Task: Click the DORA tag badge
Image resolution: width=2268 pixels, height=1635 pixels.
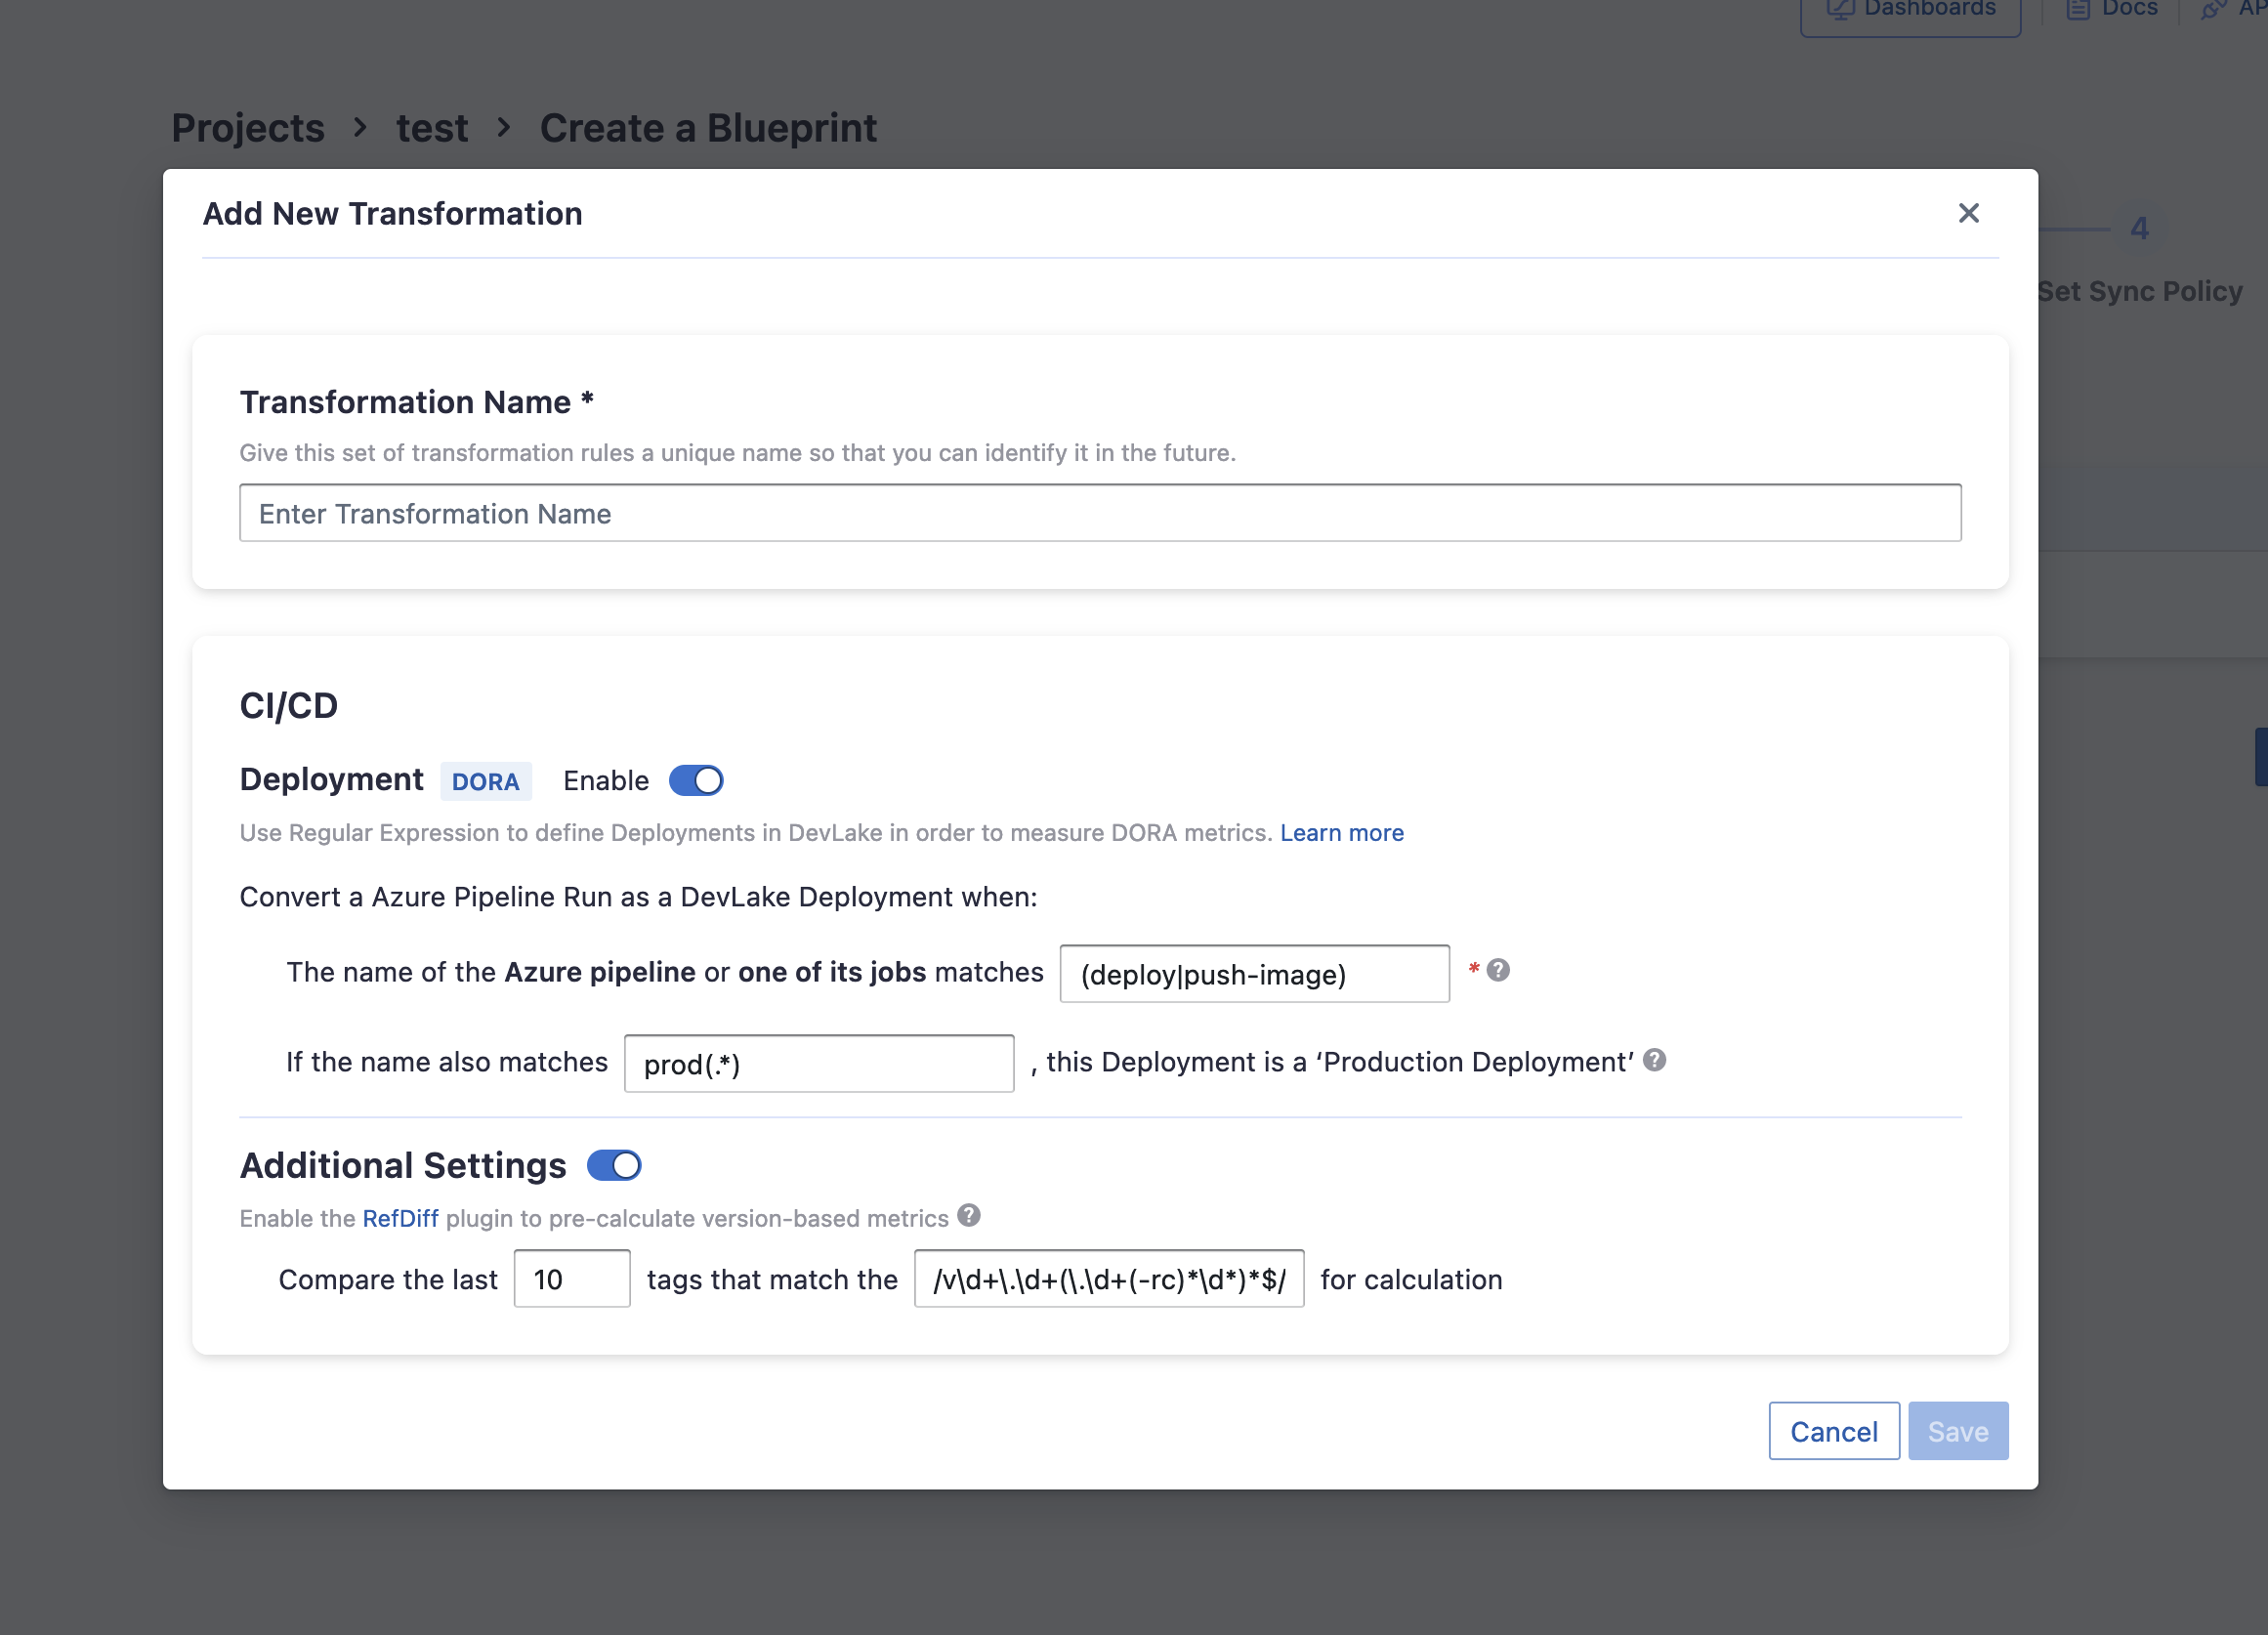Action: click(485, 781)
